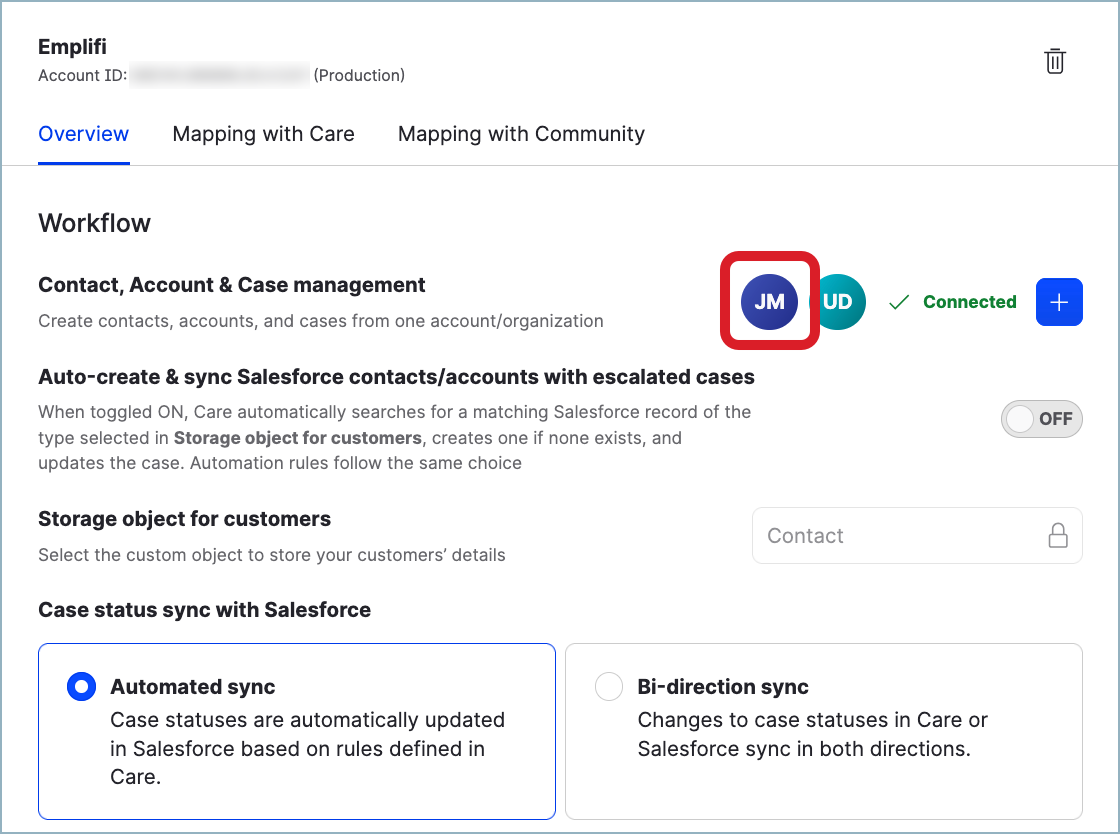
Task: Click the JM user avatar
Action: click(x=769, y=302)
